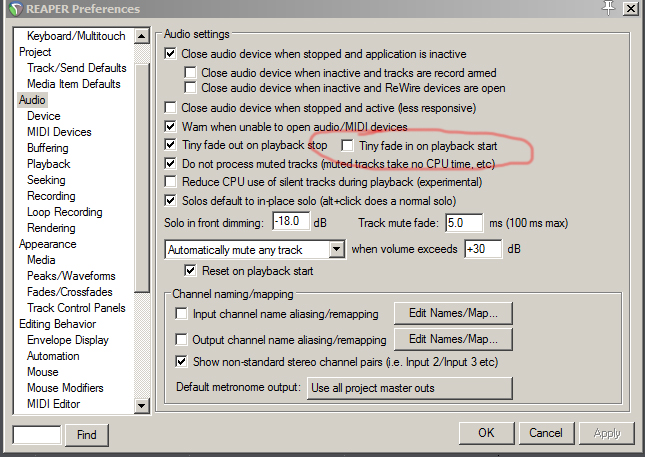Open Default metronome output selector

(410, 388)
